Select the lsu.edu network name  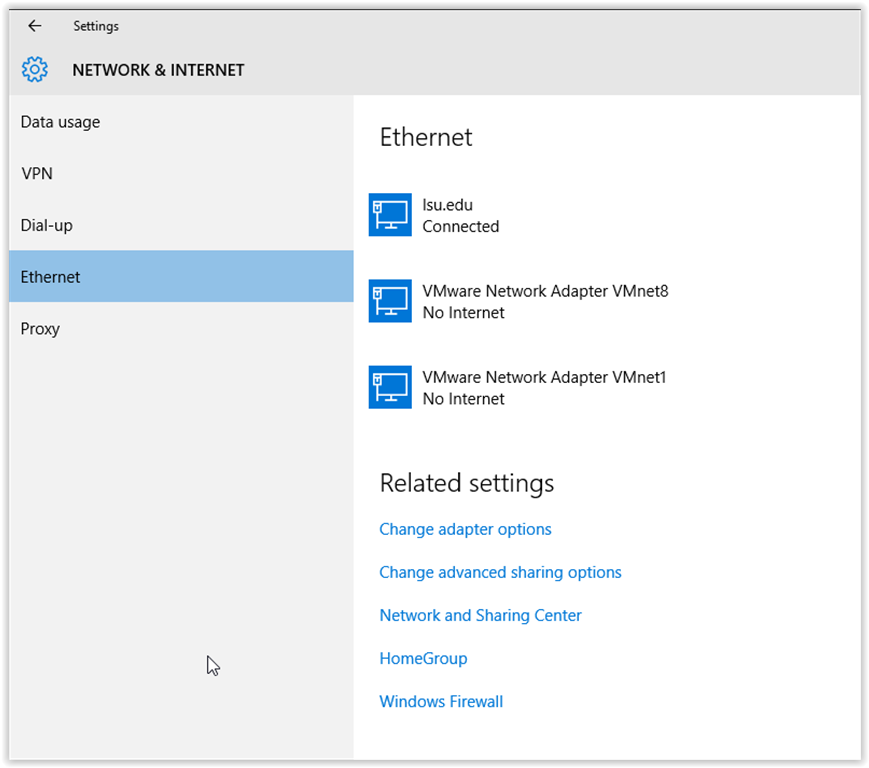pos(447,205)
